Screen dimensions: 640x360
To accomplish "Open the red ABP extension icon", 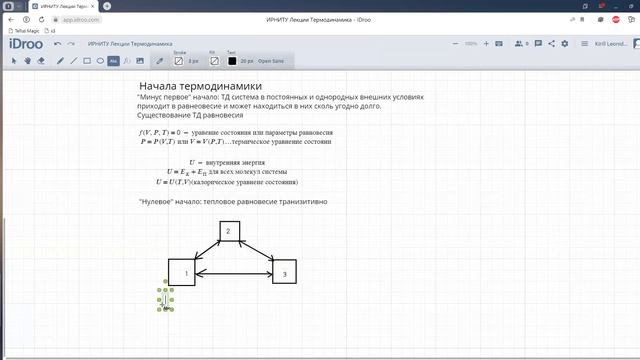I will (616, 20).
